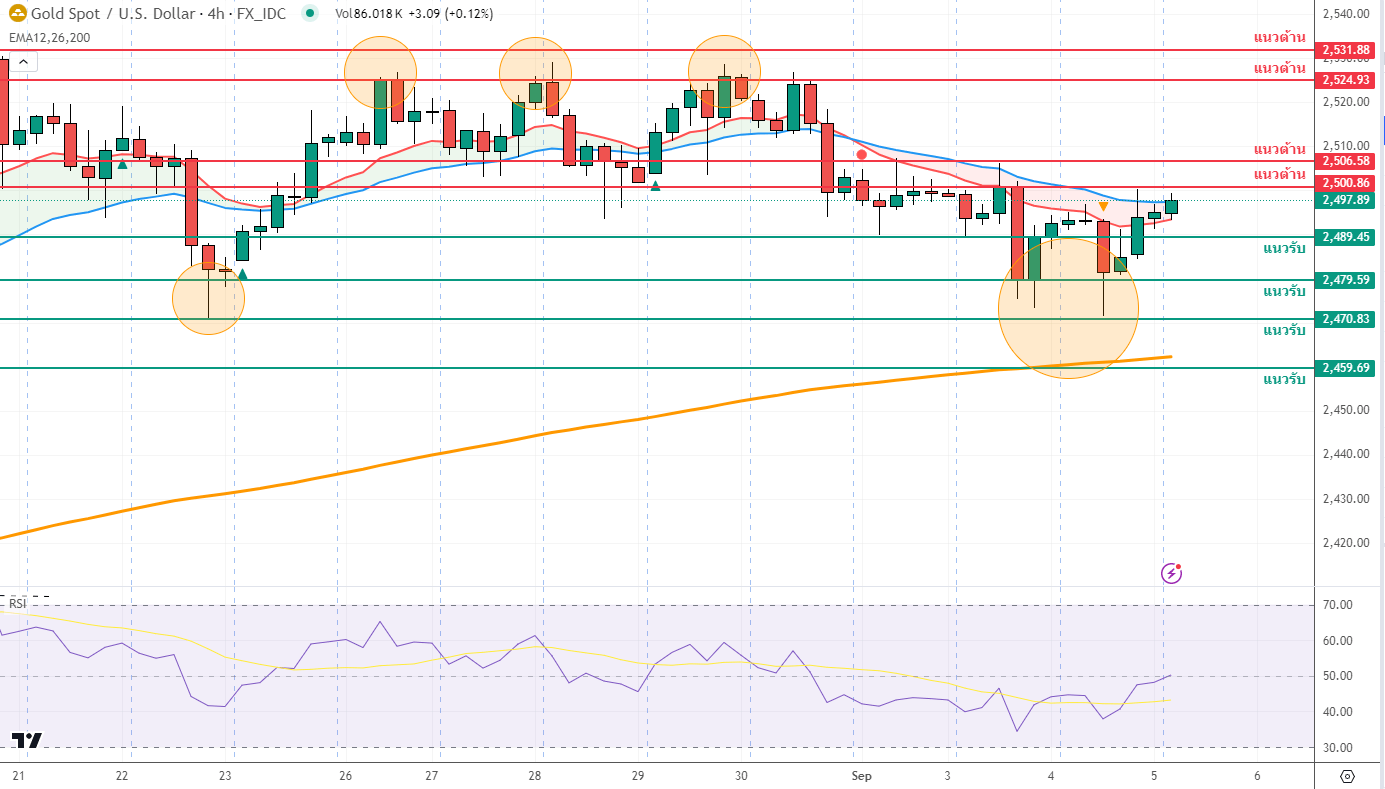Image resolution: width=1385 pixels, height=789 pixels.
Task: Click the 2,470.83 support price tag
Action: tap(1345, 319)
